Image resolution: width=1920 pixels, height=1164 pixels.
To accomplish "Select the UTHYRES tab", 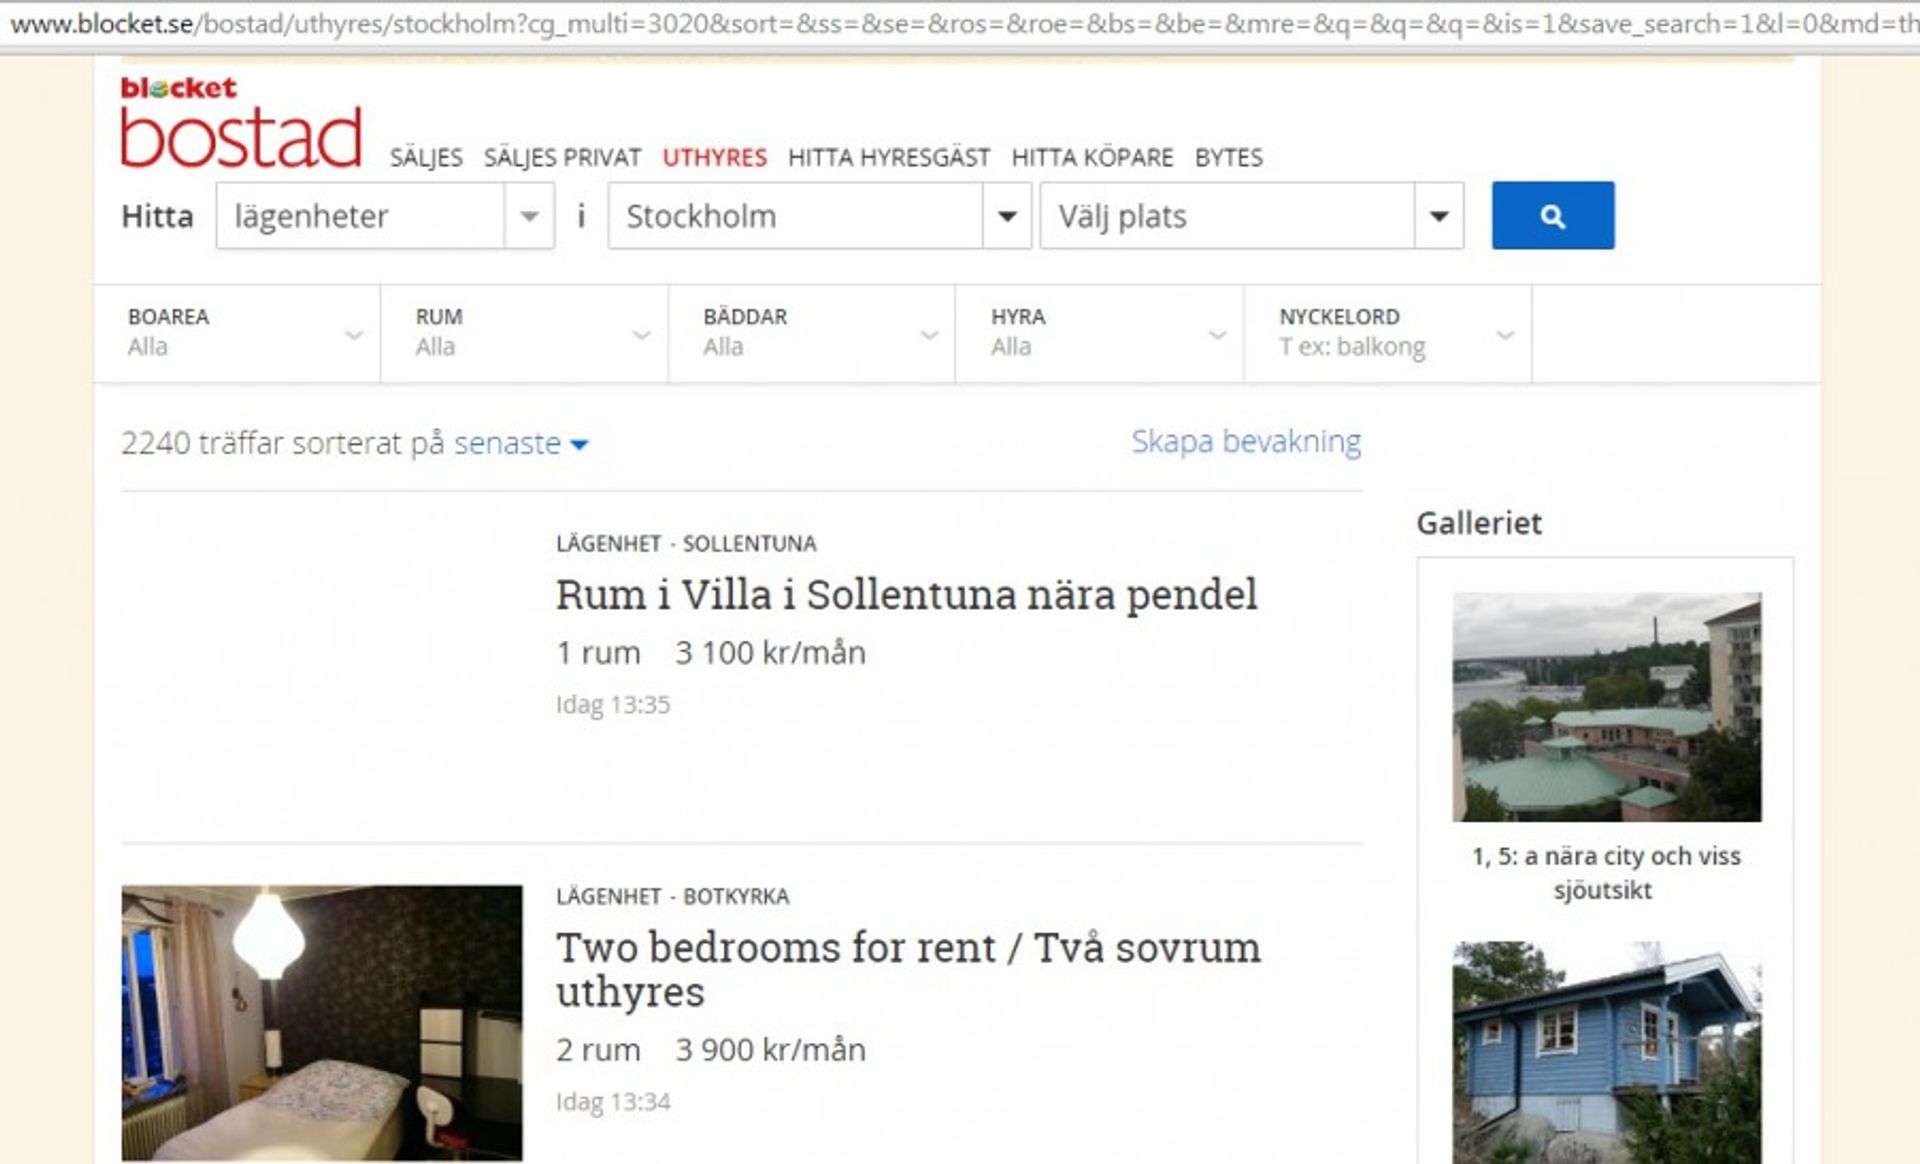I will point(714,158).
